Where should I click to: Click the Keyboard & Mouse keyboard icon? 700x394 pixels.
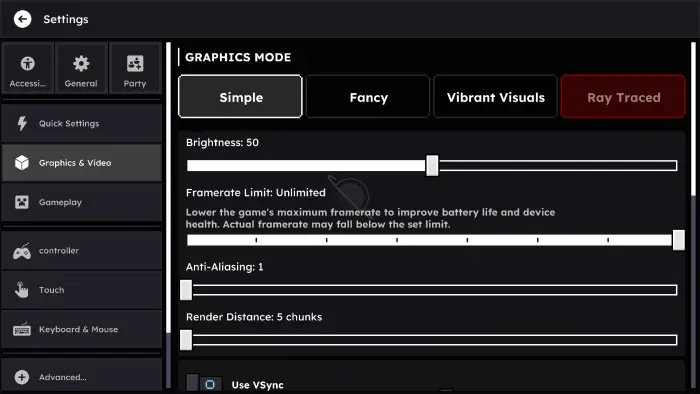pos(22,329)
